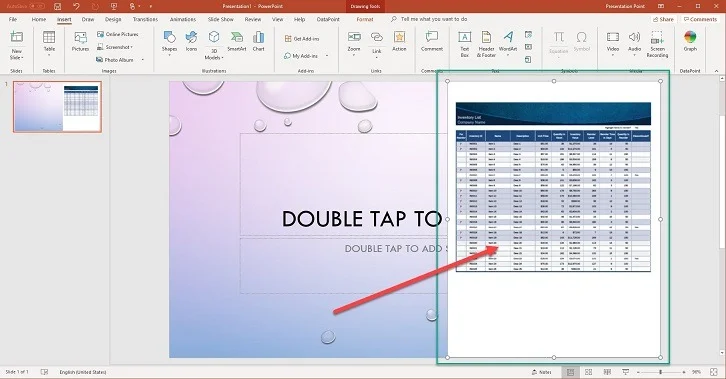726x379 pixels.
Task: Click the Save icon in title bar
Action: pyautogui.click(x=57, y=6)
